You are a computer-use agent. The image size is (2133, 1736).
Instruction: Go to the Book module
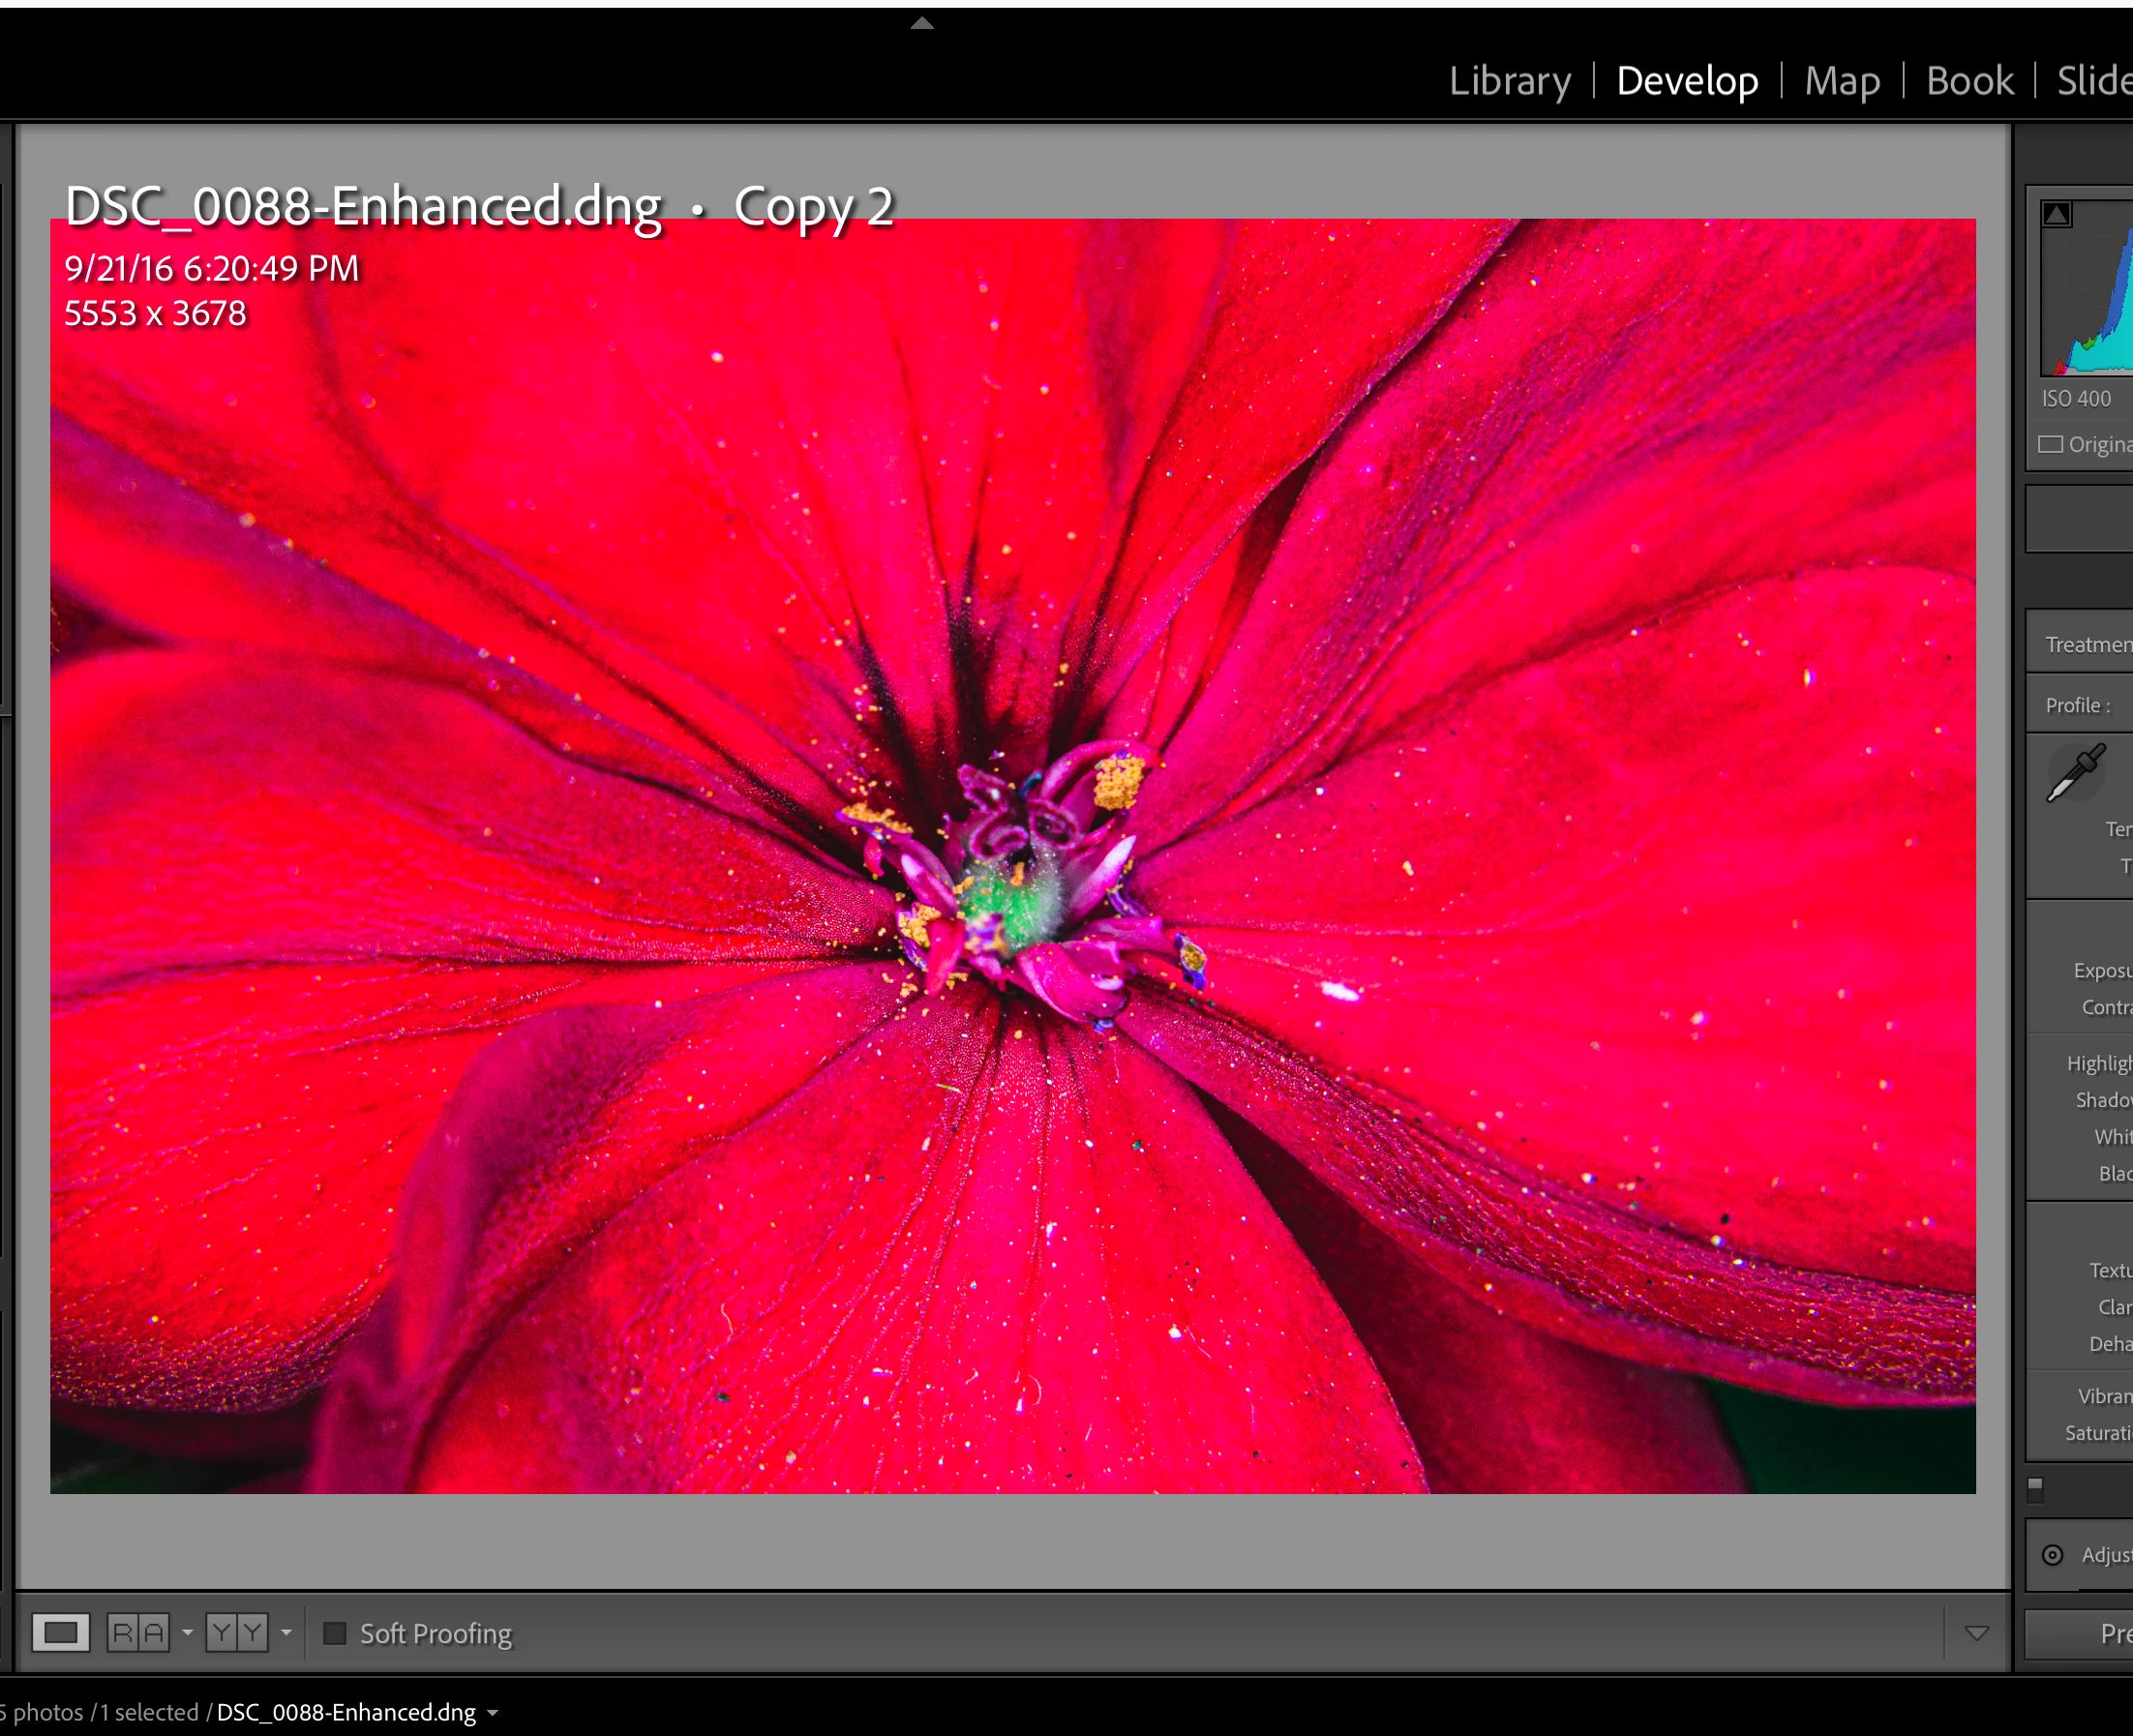[1969, 81]
